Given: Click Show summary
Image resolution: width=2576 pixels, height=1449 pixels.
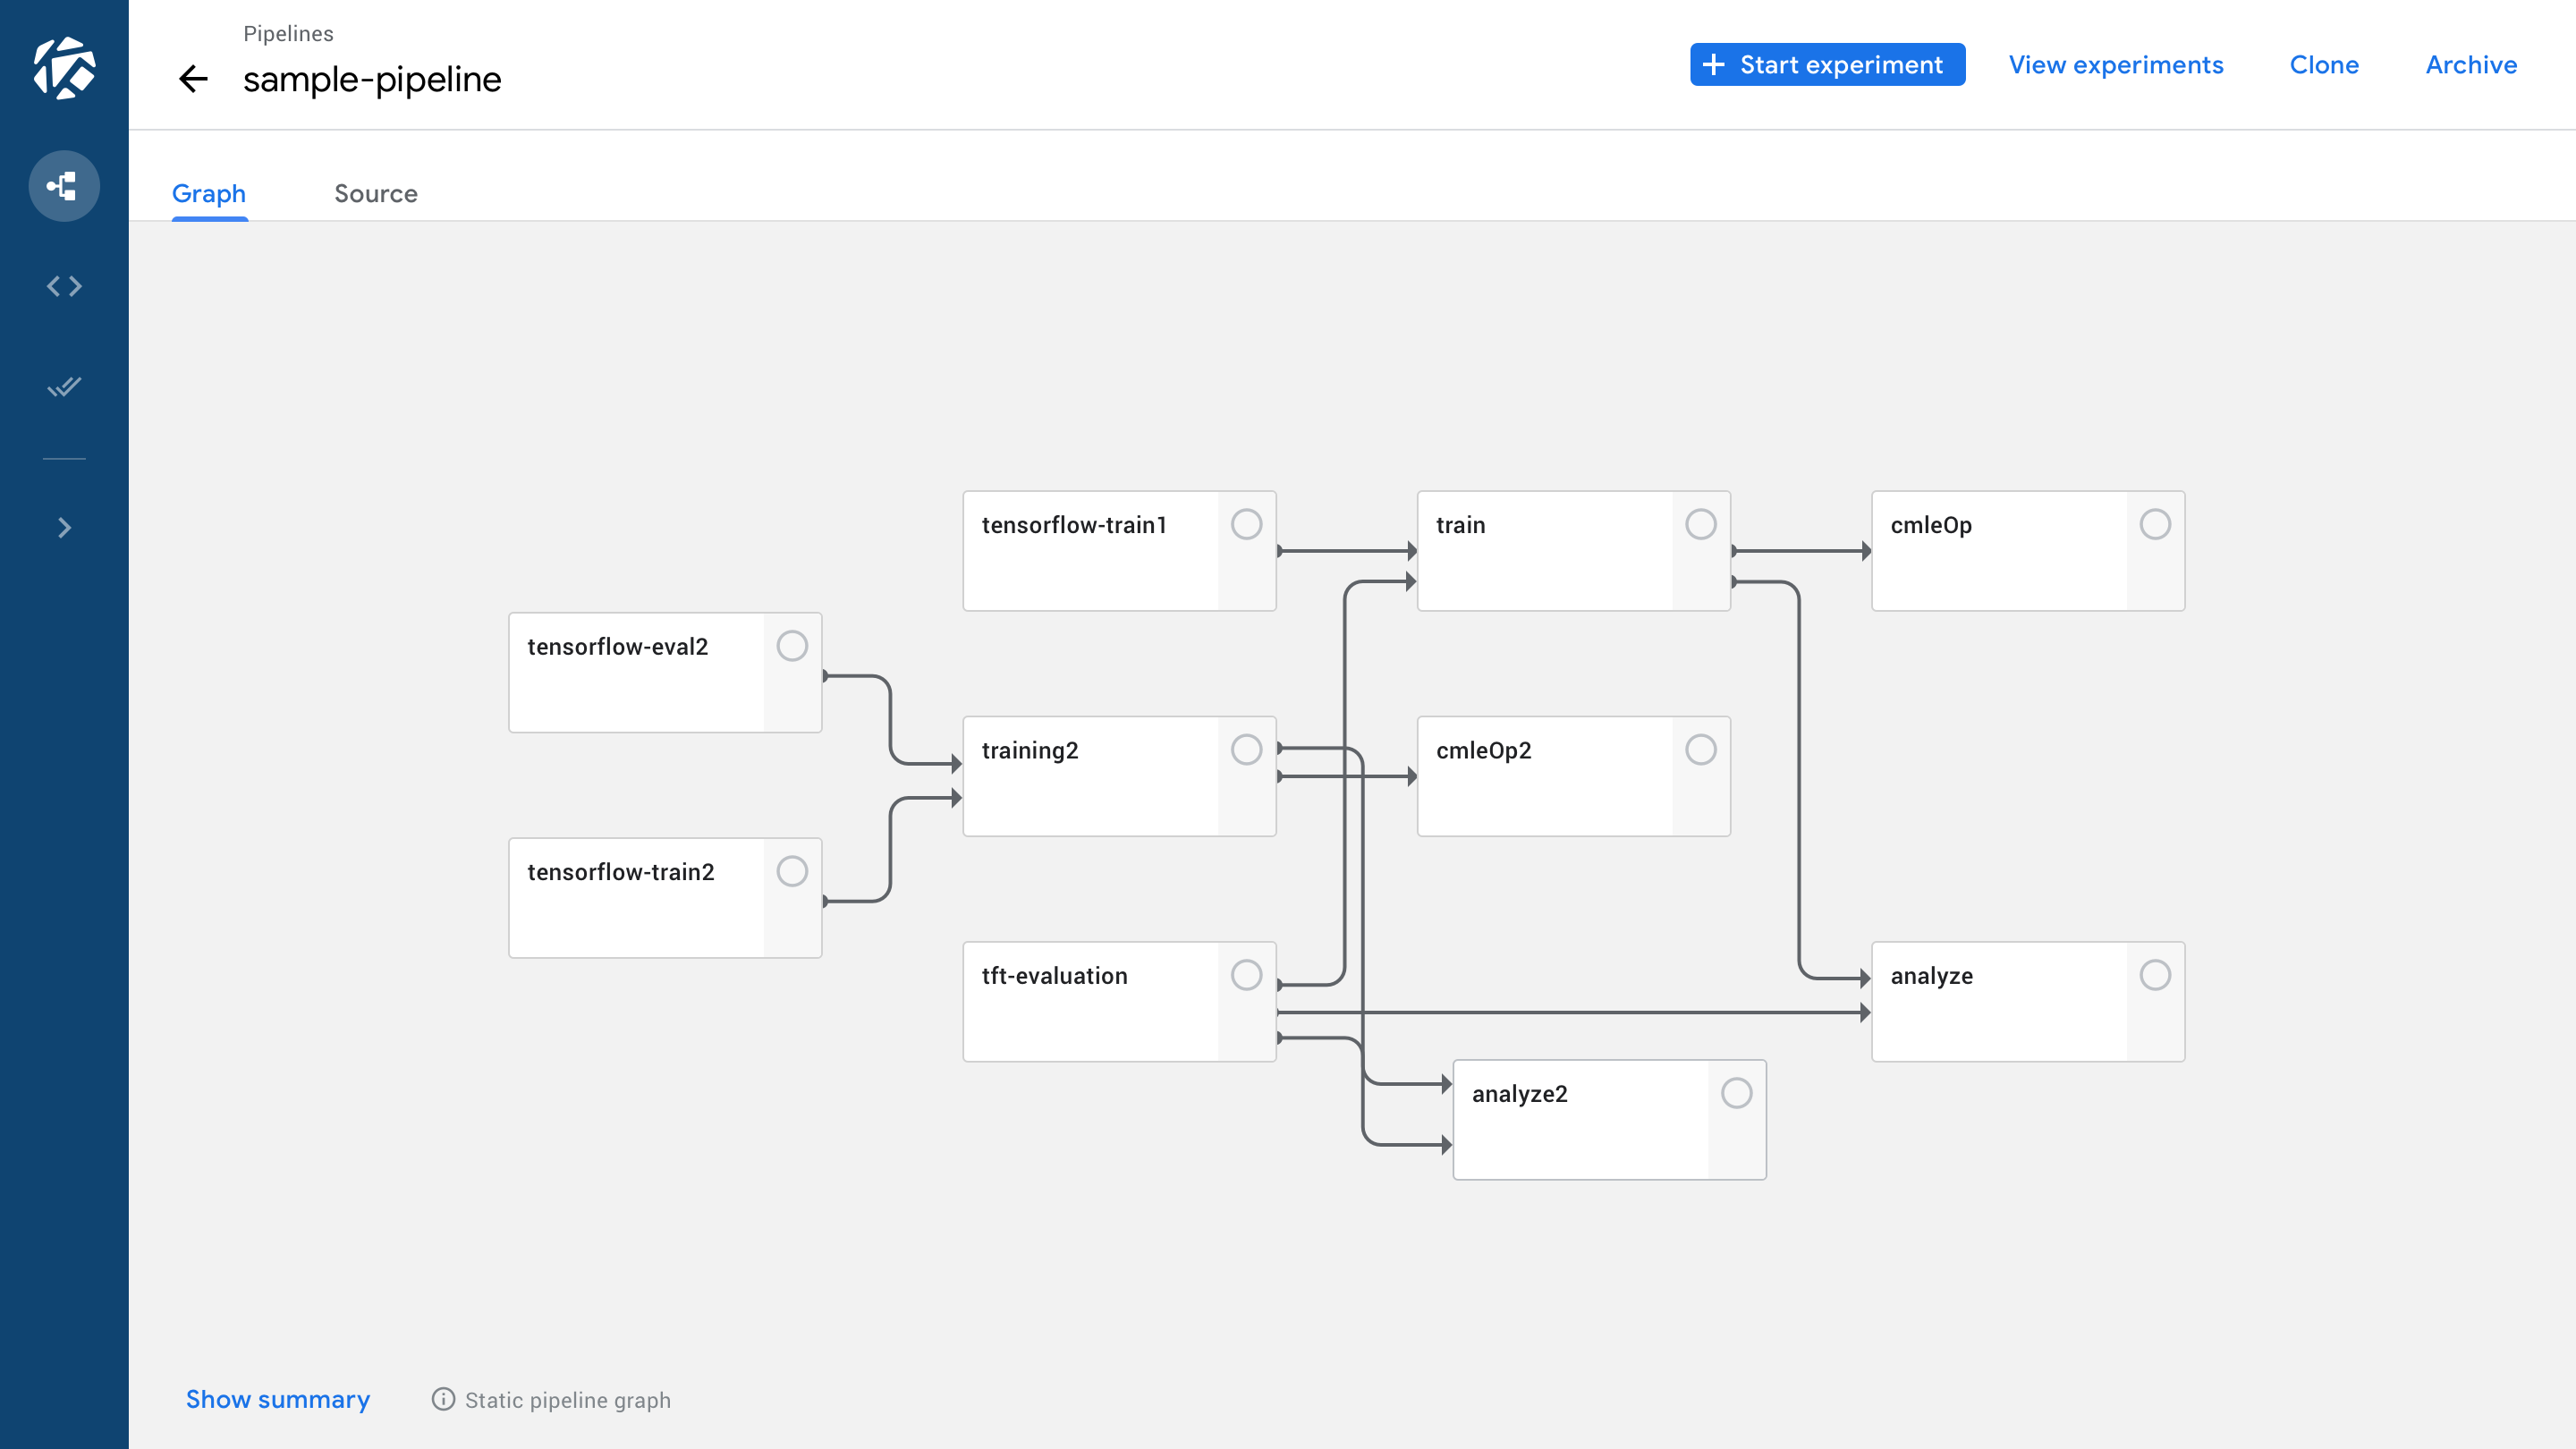Looking at the screenshot, I should [x=278, y=1399].
